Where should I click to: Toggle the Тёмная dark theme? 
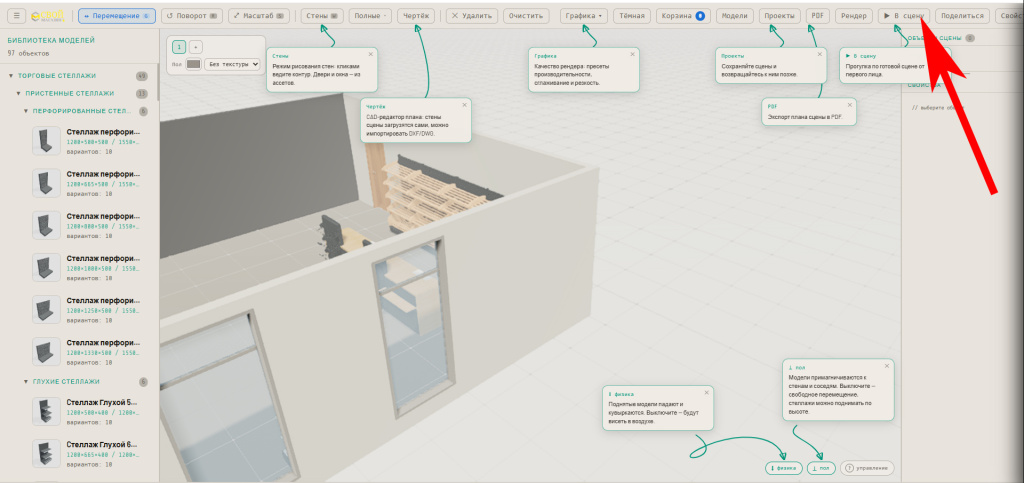pyautogui.click(x=632, y=16)
